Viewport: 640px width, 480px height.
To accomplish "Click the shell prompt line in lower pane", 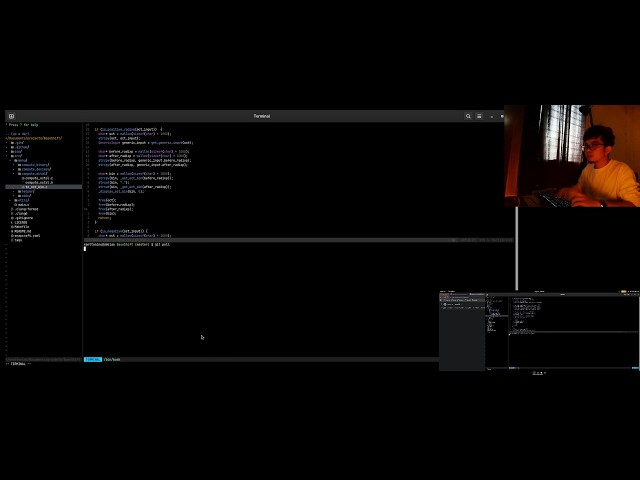I will (127, 244).
